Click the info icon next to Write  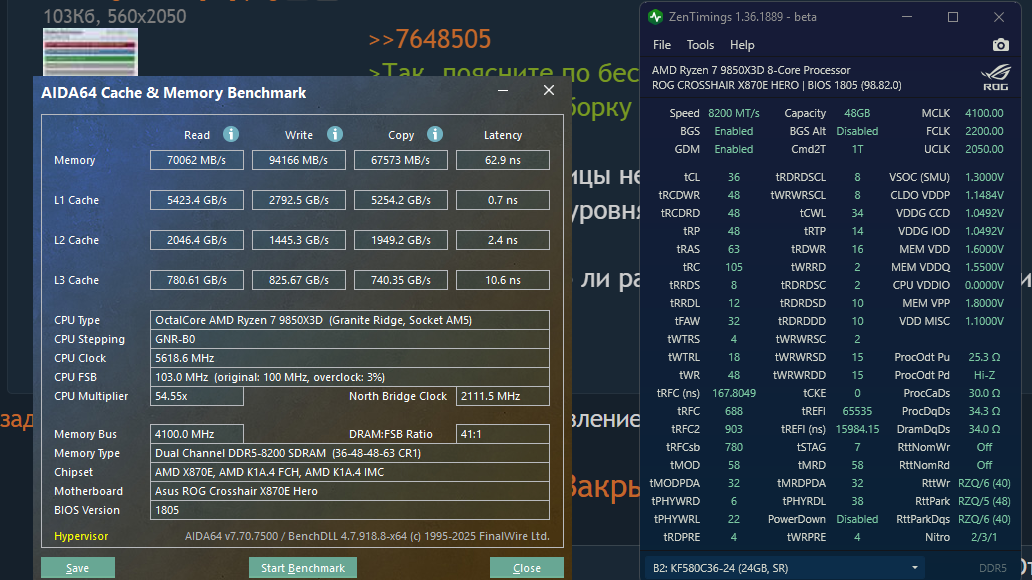coord(334,134)
